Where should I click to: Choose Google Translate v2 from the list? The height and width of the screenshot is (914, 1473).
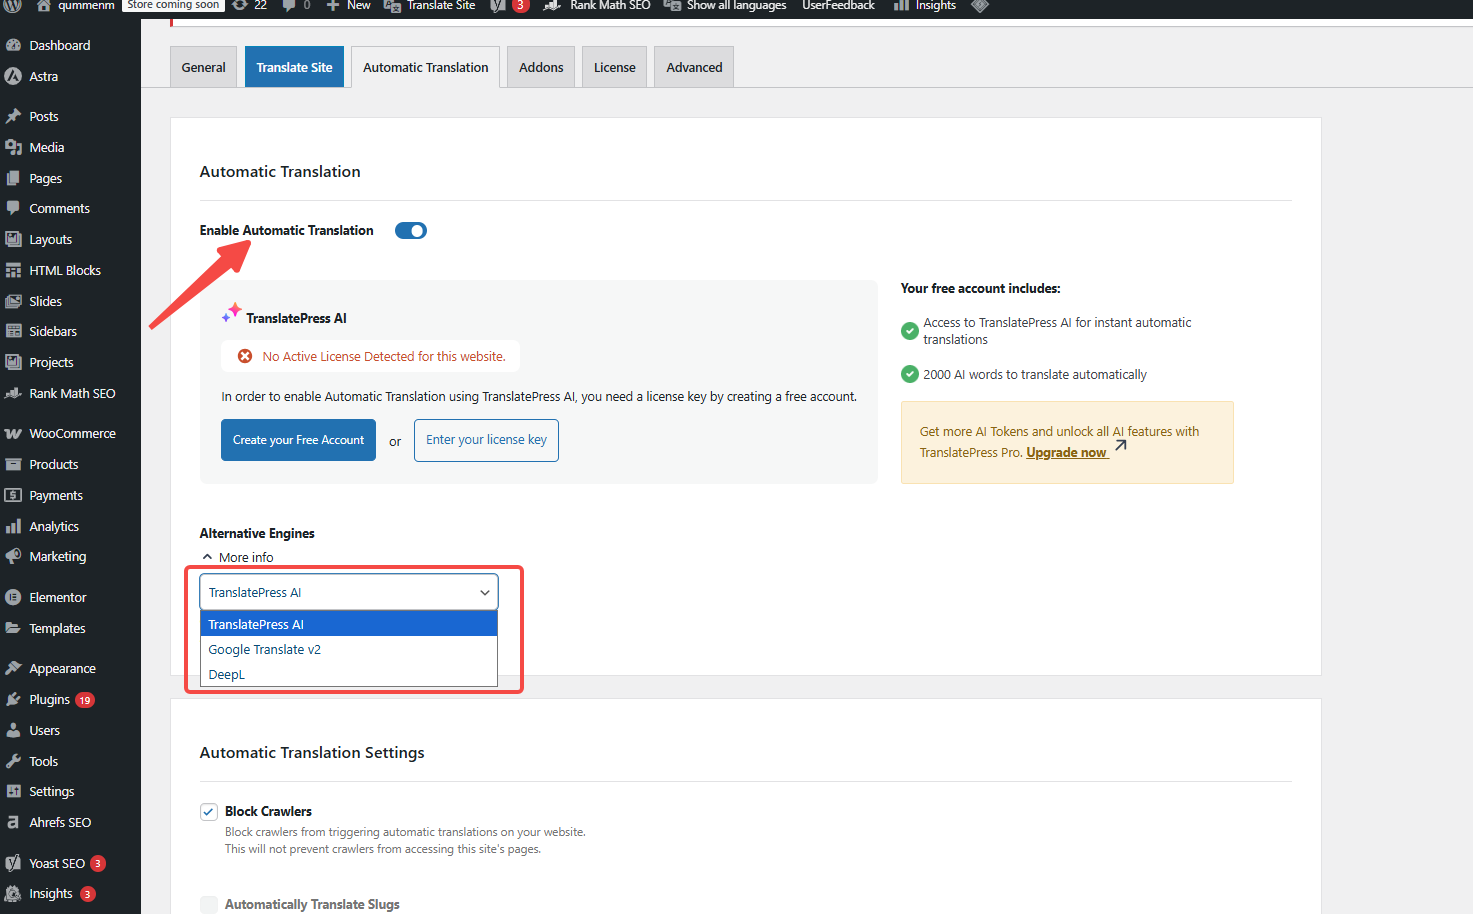tap(265, 650)
